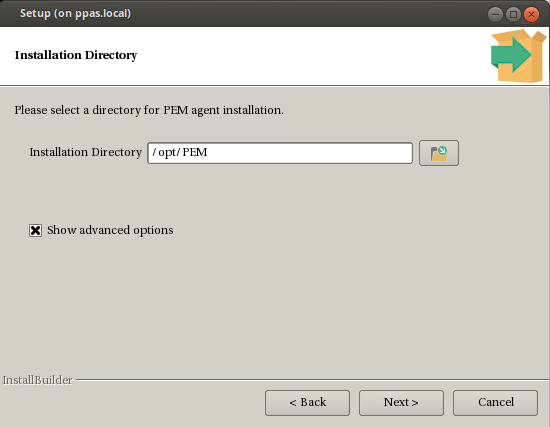Disable the Show advanced options checkbox
The height and width of the screenshot is (427, 550).
(35, 231)
